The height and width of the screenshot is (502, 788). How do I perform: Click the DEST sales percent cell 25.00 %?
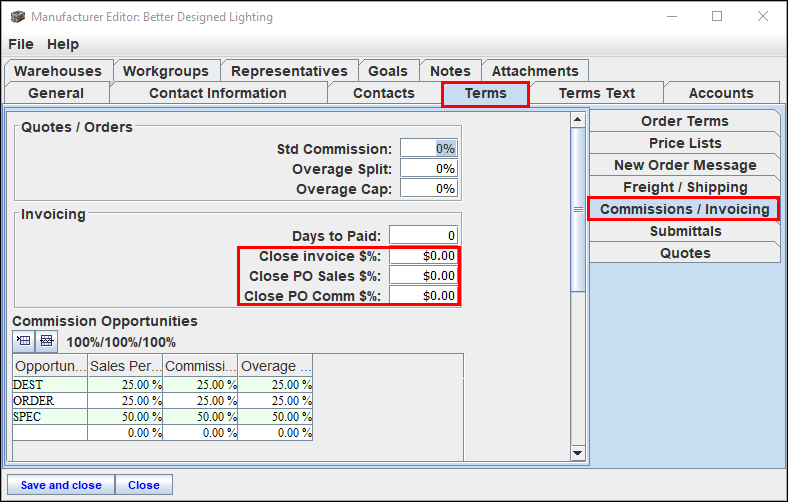click(x=125, y=385)
